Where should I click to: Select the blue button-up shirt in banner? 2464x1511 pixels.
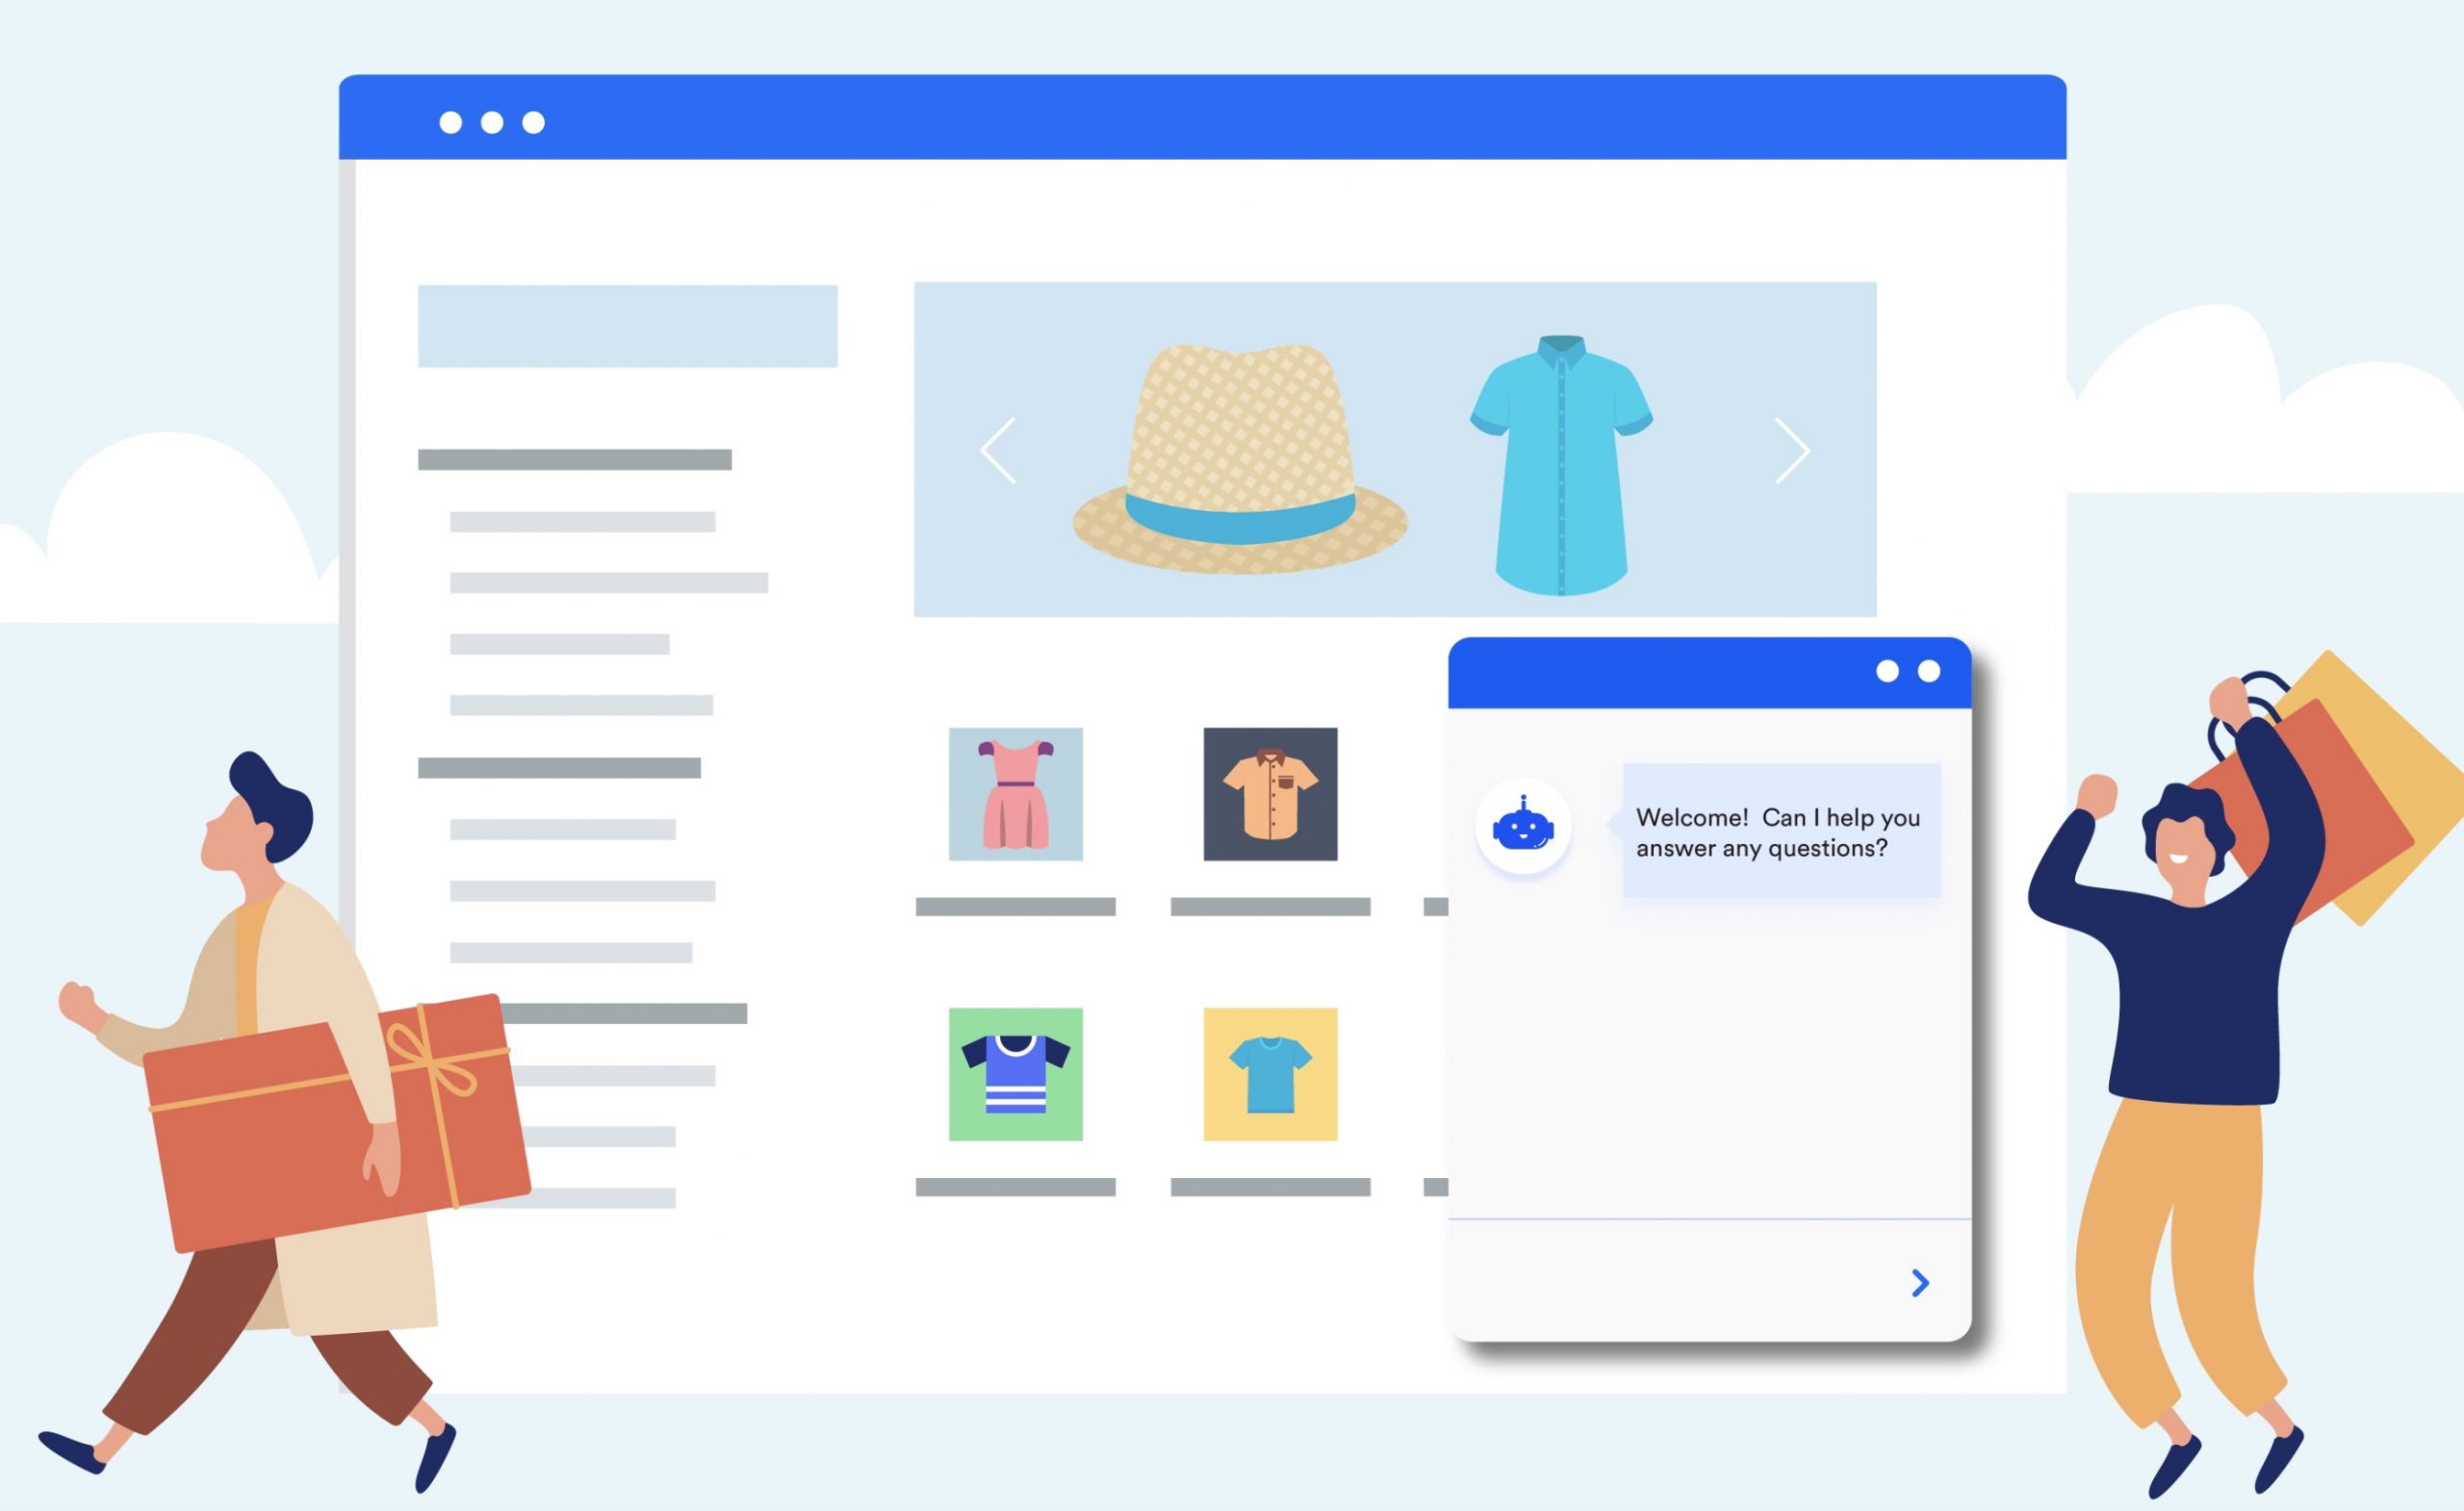[x=1561, y=465]
